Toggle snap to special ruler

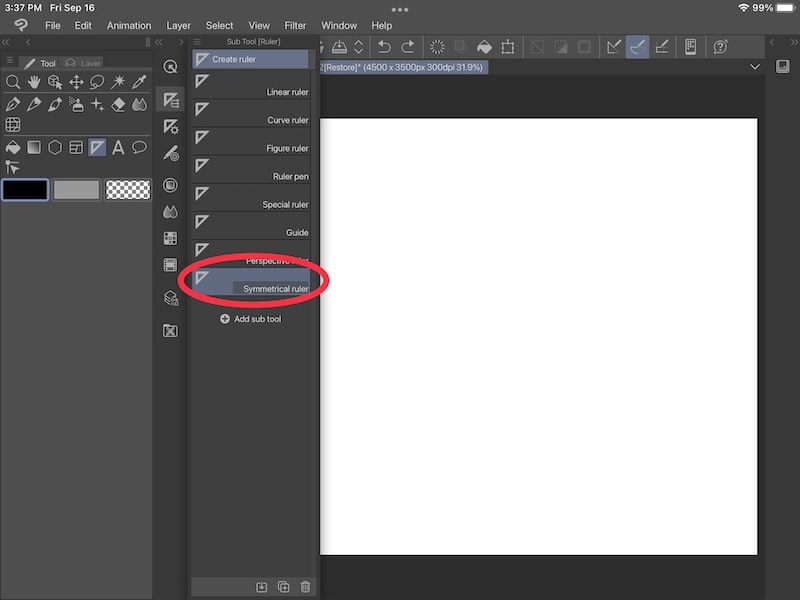(638, 47)
